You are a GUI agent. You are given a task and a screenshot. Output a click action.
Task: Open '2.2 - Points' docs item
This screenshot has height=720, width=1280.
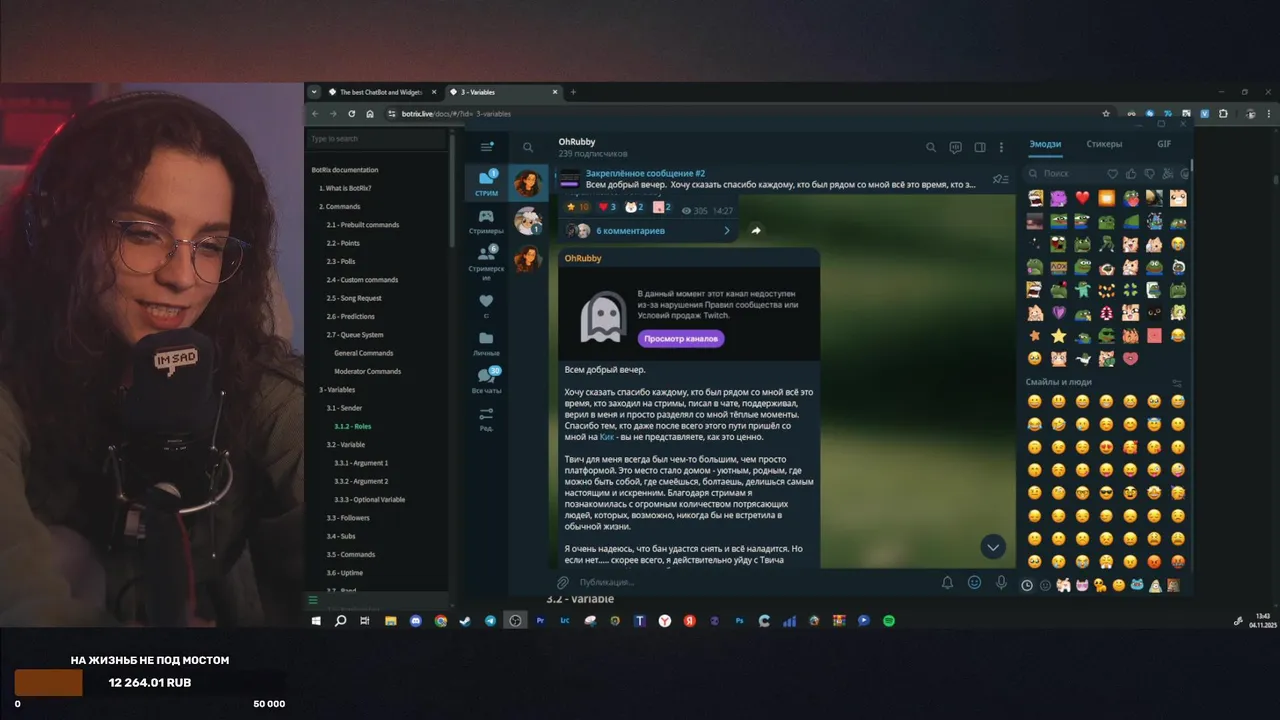click(x=343, y=243)
